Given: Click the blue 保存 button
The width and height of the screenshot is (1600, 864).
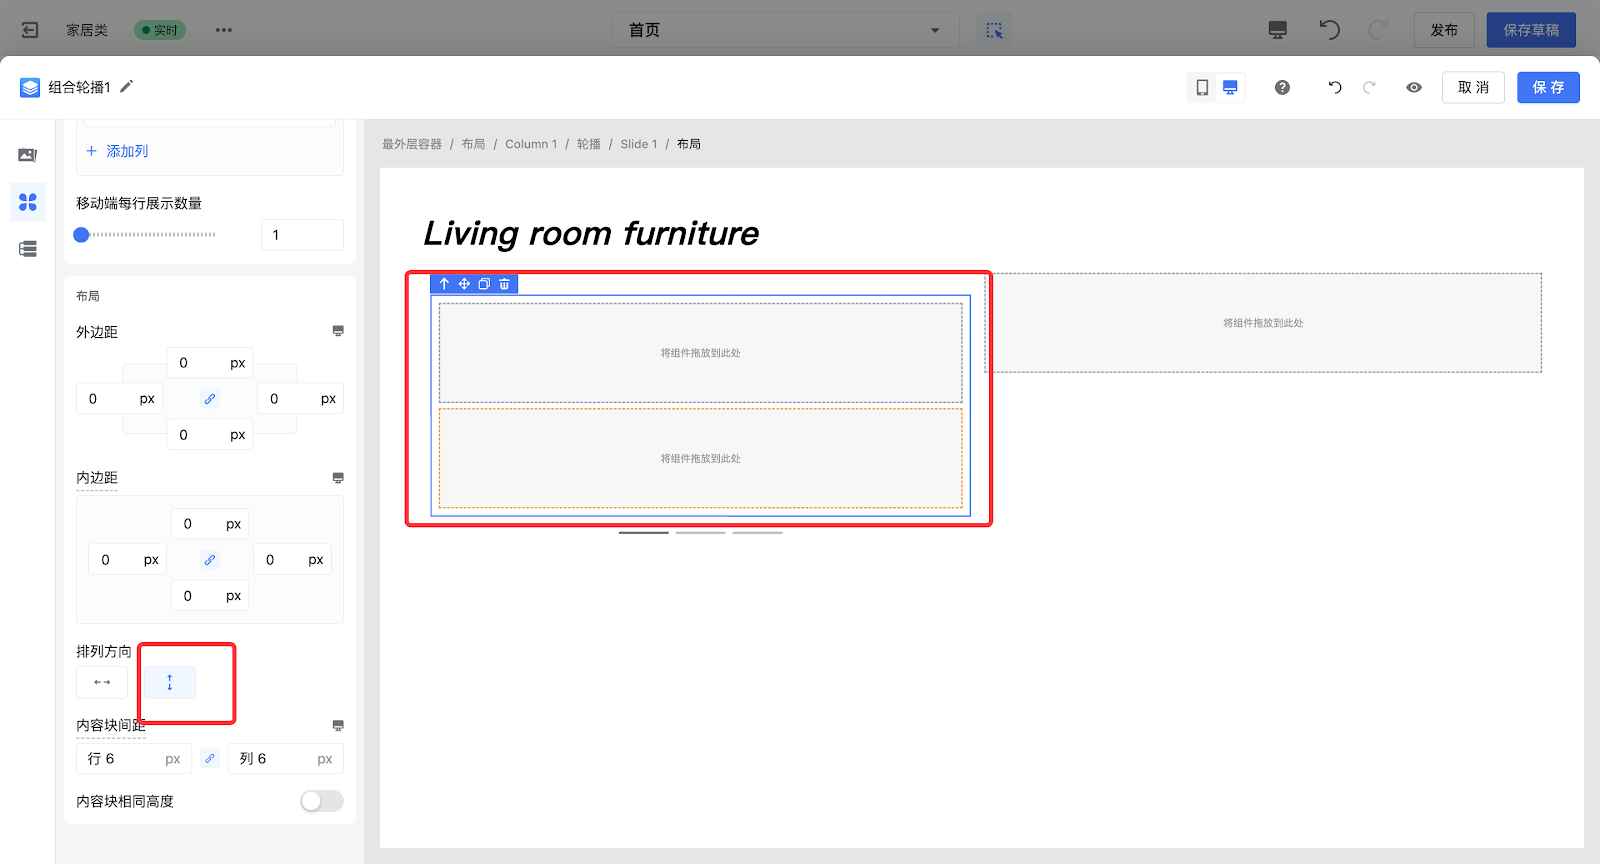Looking at the screenshot, I should coord(1547,88).
